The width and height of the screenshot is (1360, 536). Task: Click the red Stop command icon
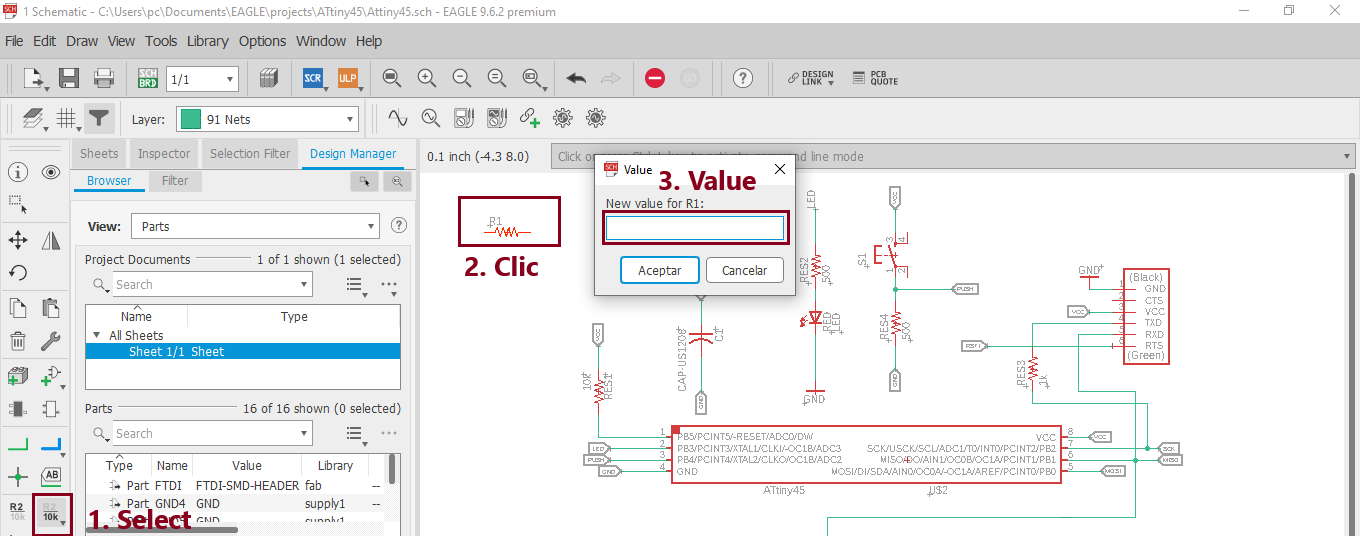coord(655,78)
